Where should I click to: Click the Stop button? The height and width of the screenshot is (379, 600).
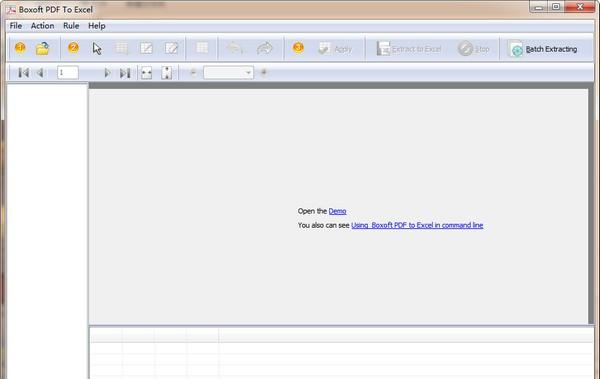pyautogui.click(x=474, y=49)
